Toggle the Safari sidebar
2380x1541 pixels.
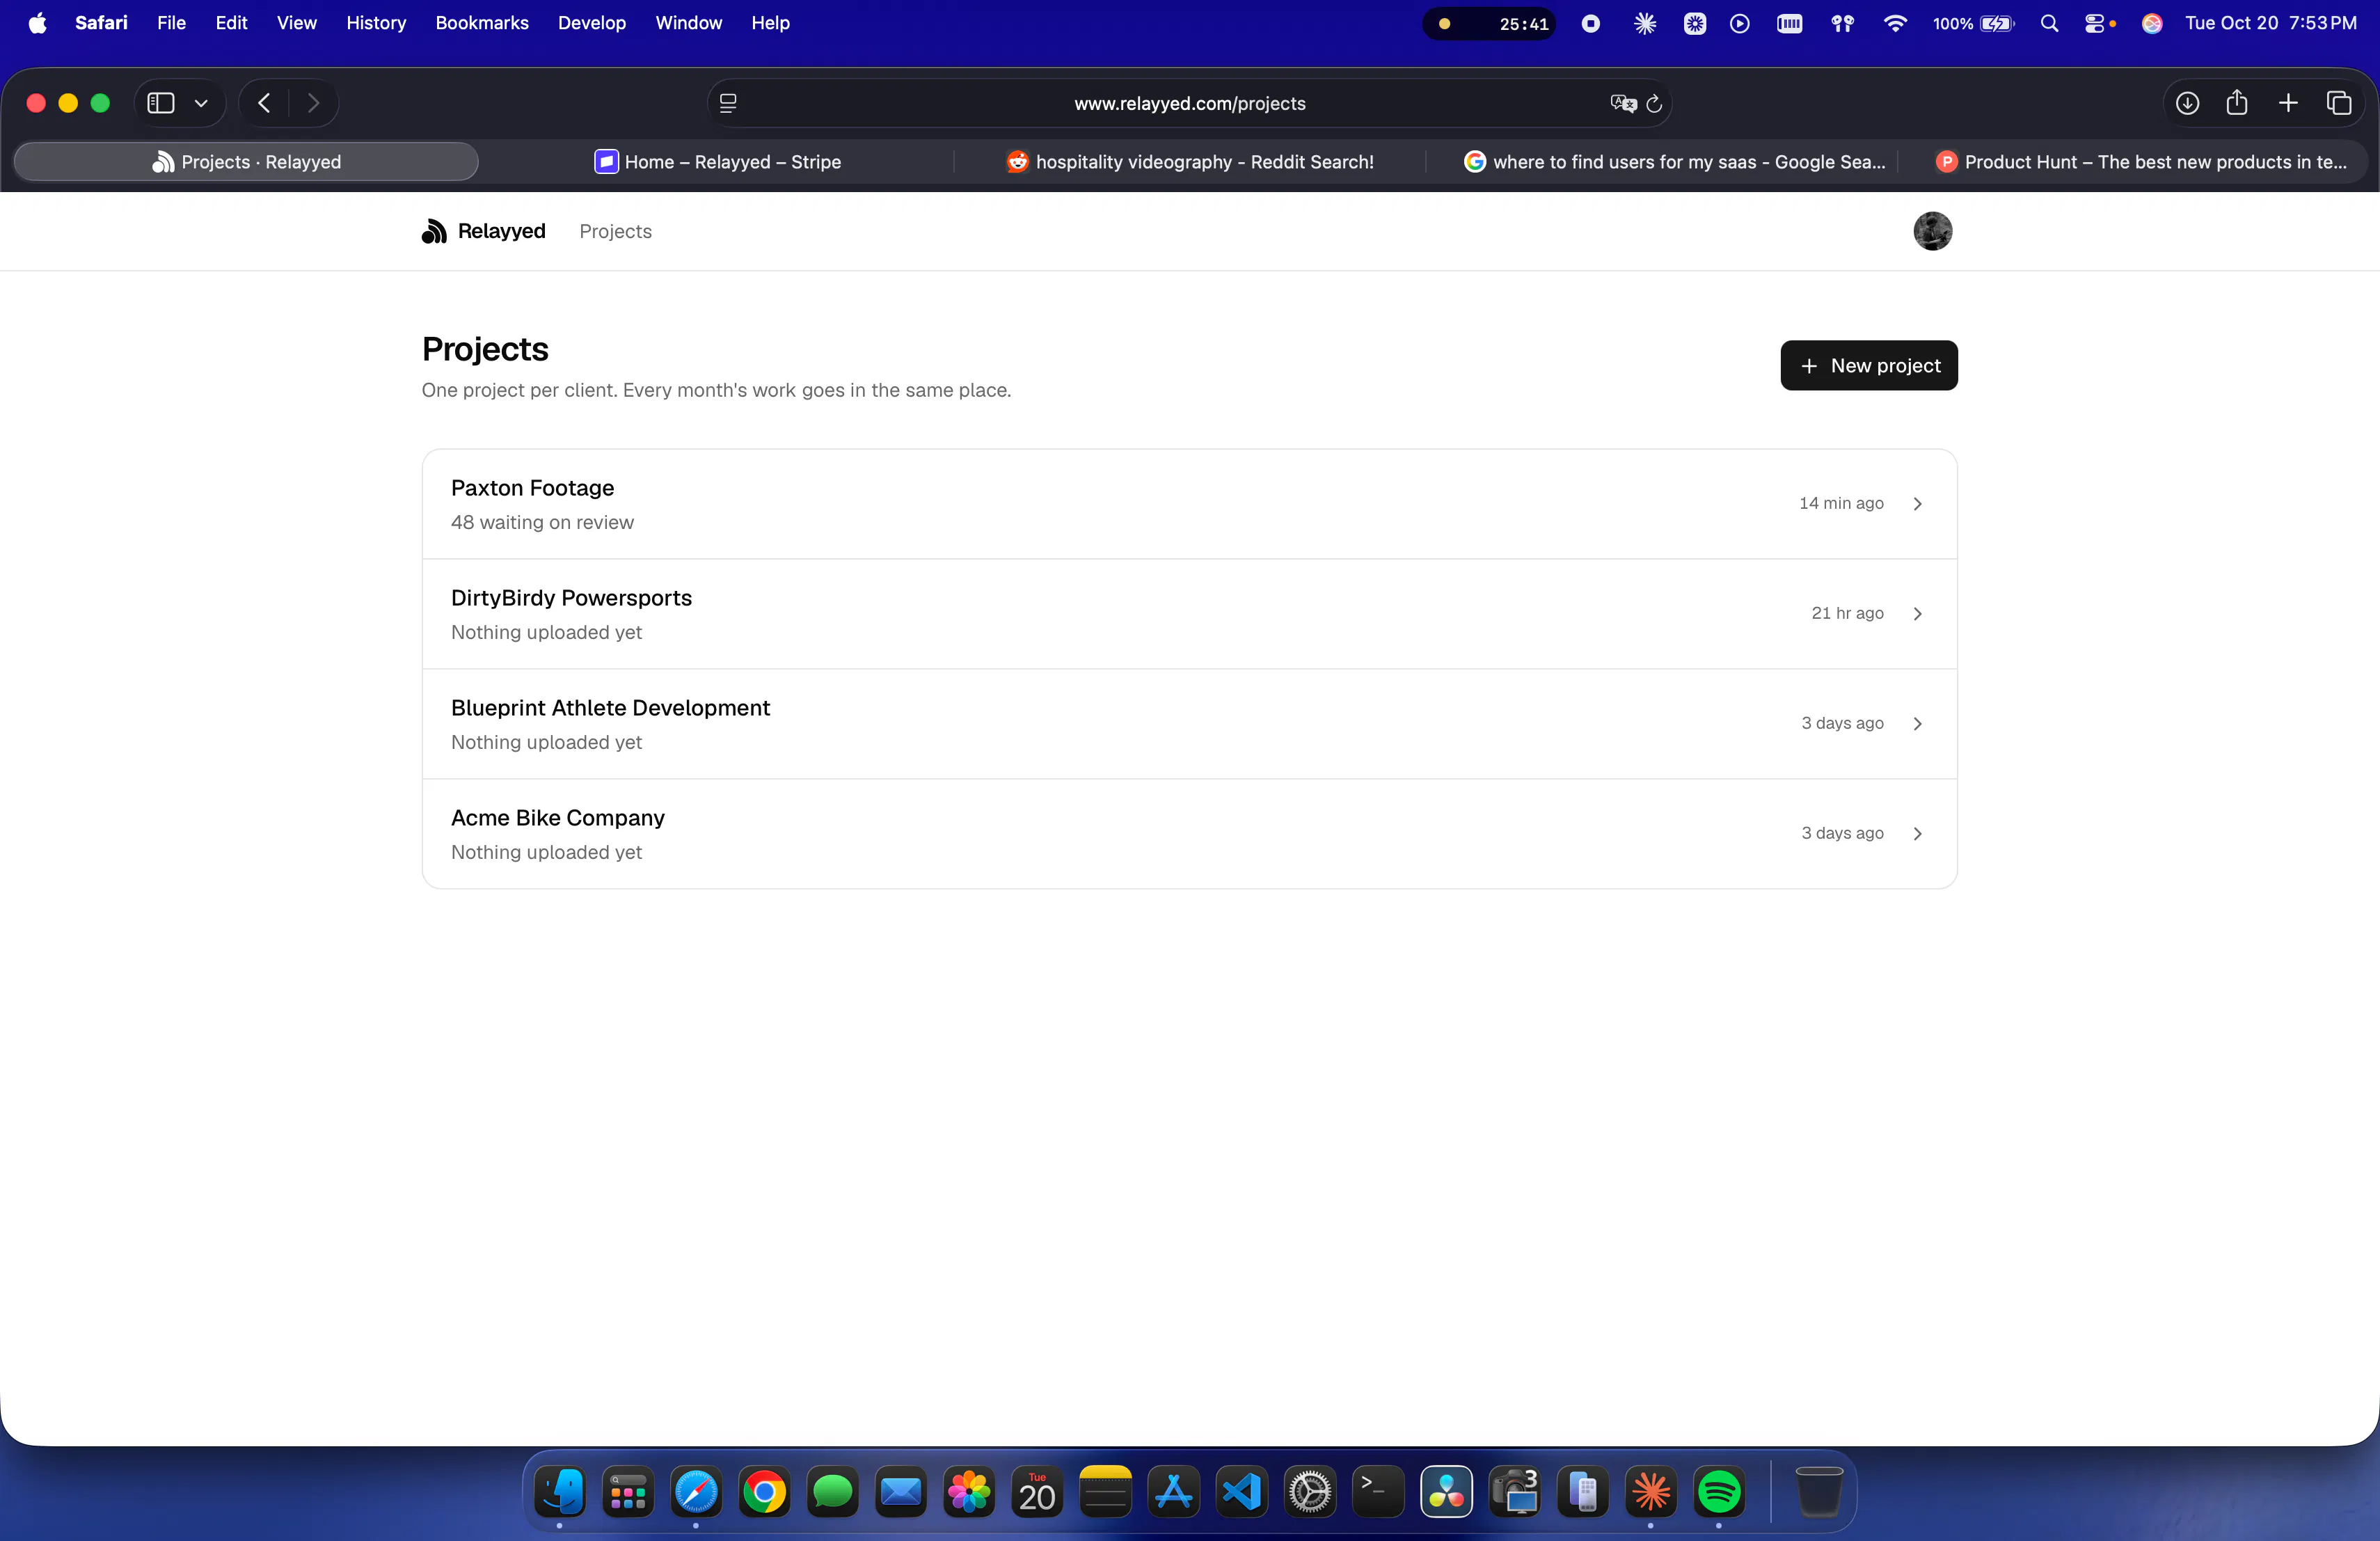[161, 103]
